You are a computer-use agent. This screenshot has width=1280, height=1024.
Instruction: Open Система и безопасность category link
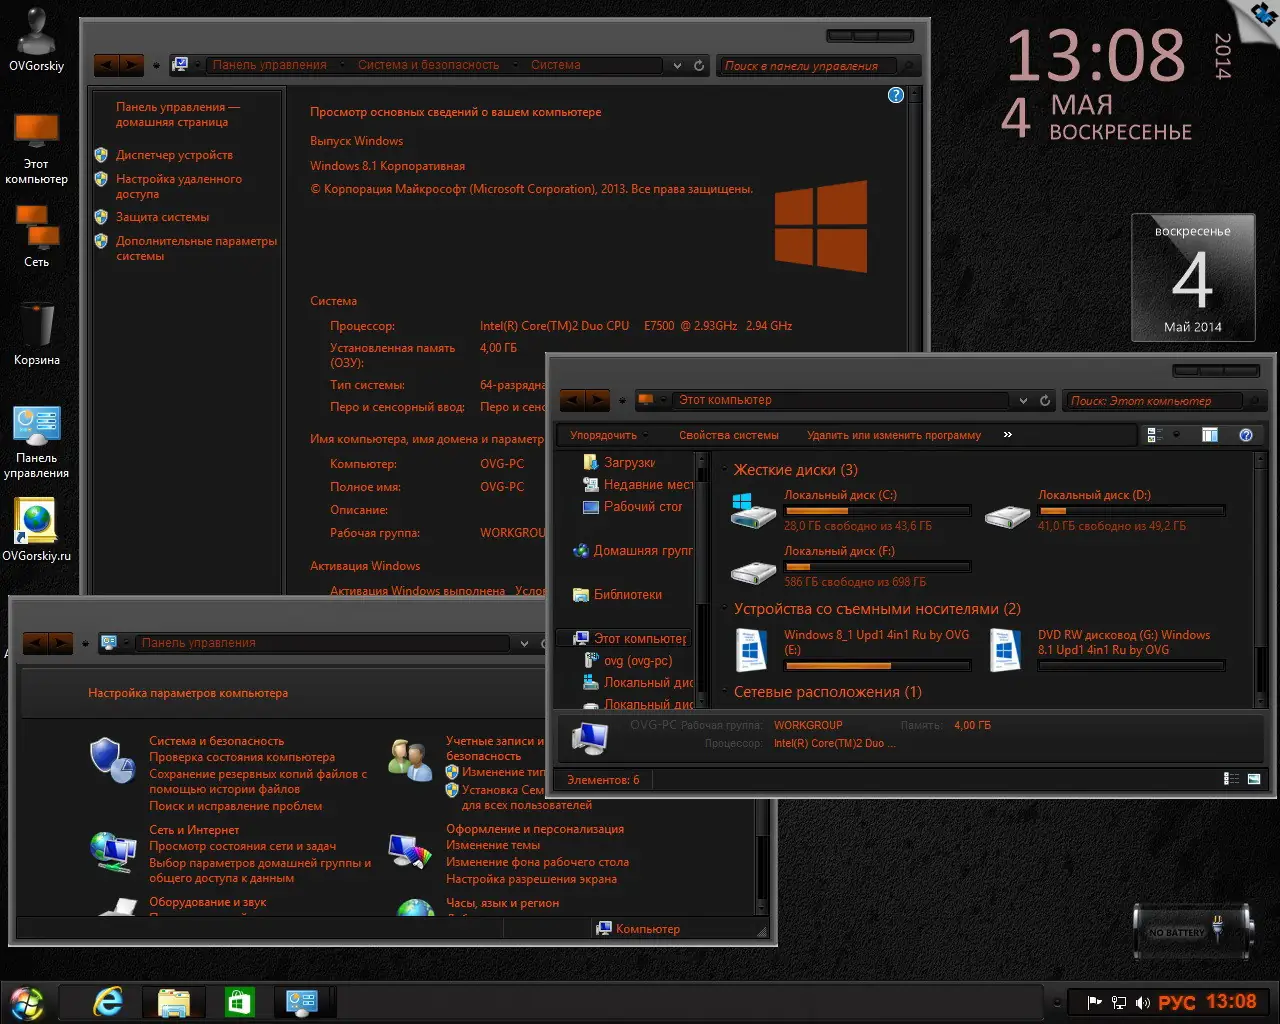(x=217, y=741)
